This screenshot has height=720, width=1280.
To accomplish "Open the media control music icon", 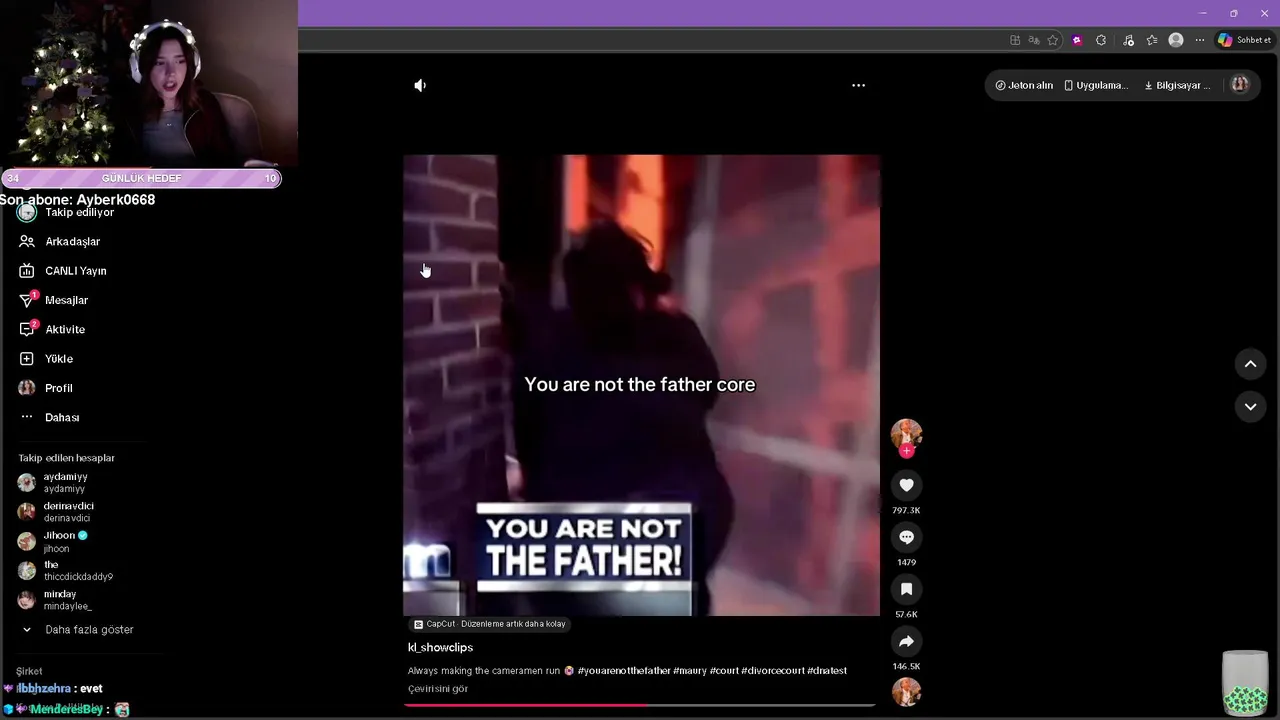I will point(1129,40).
